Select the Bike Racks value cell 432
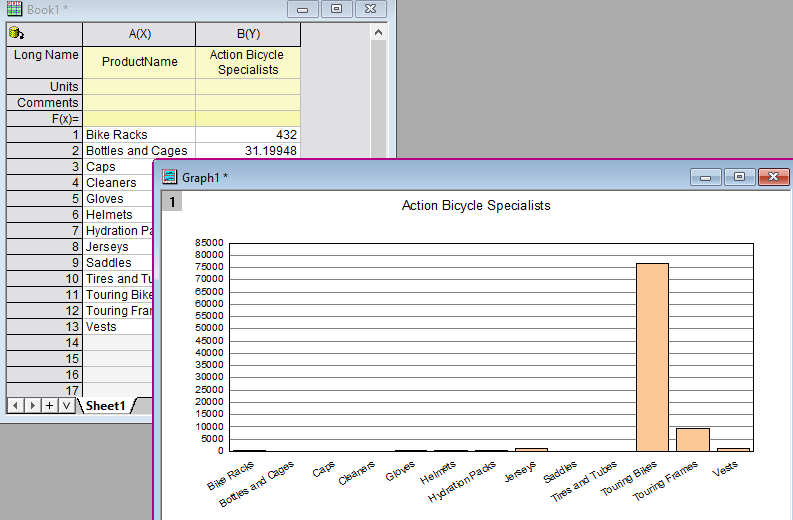The width and height of the screenshot is (793, 520). [x=248, y=135]
